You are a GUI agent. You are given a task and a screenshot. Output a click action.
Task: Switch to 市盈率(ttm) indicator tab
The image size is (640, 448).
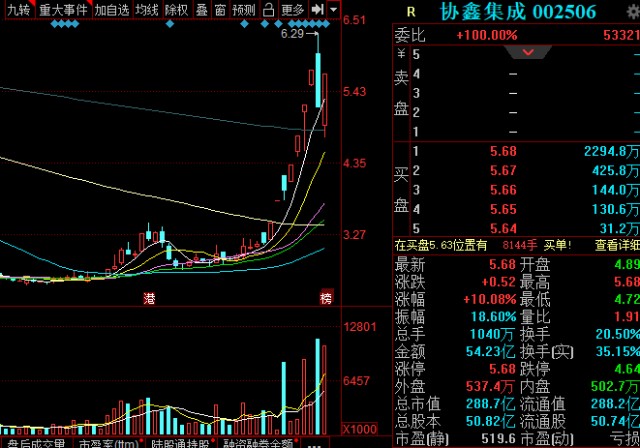coord(109,443)
